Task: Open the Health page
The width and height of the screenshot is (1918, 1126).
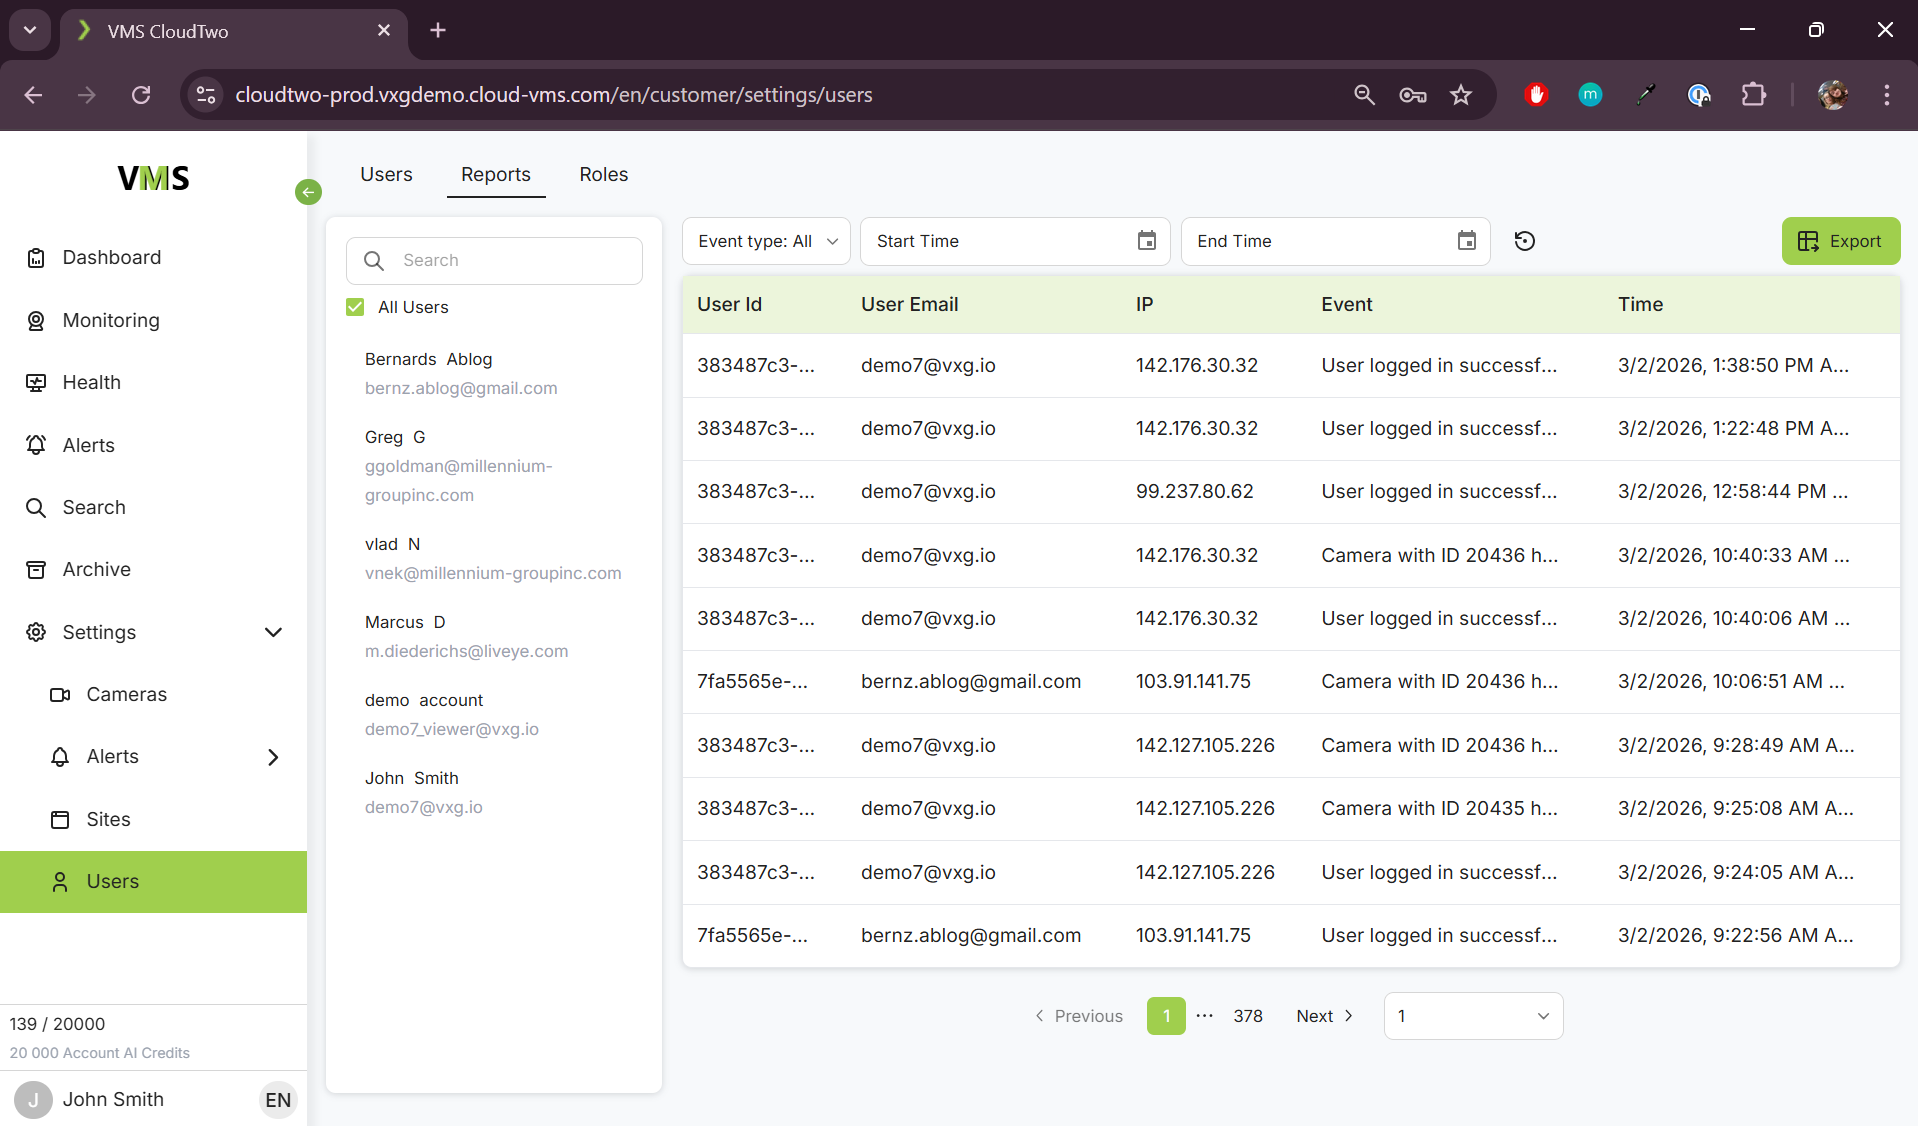Action: tap(91, 383)
